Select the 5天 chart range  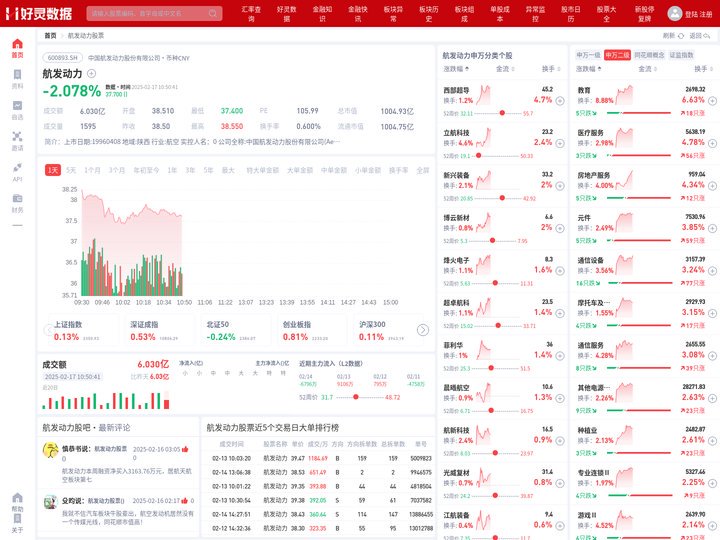click(x=71, y=170)
